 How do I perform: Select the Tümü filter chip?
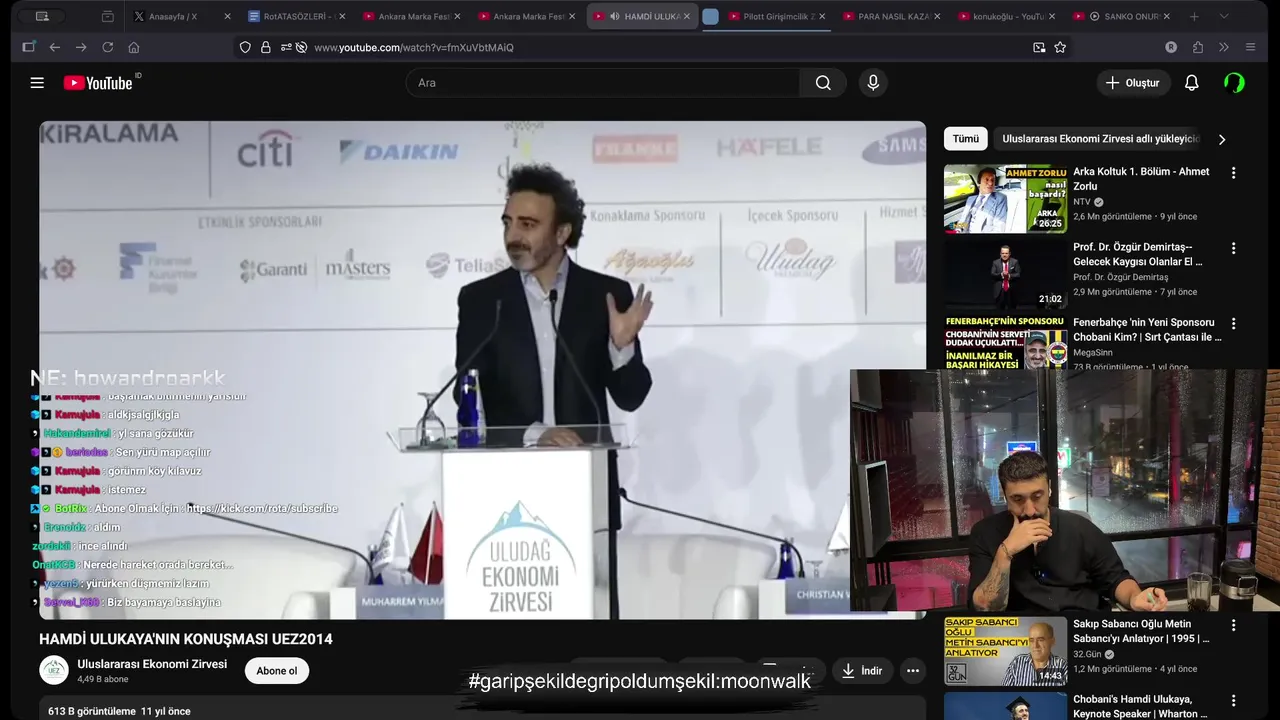[966, 139]
